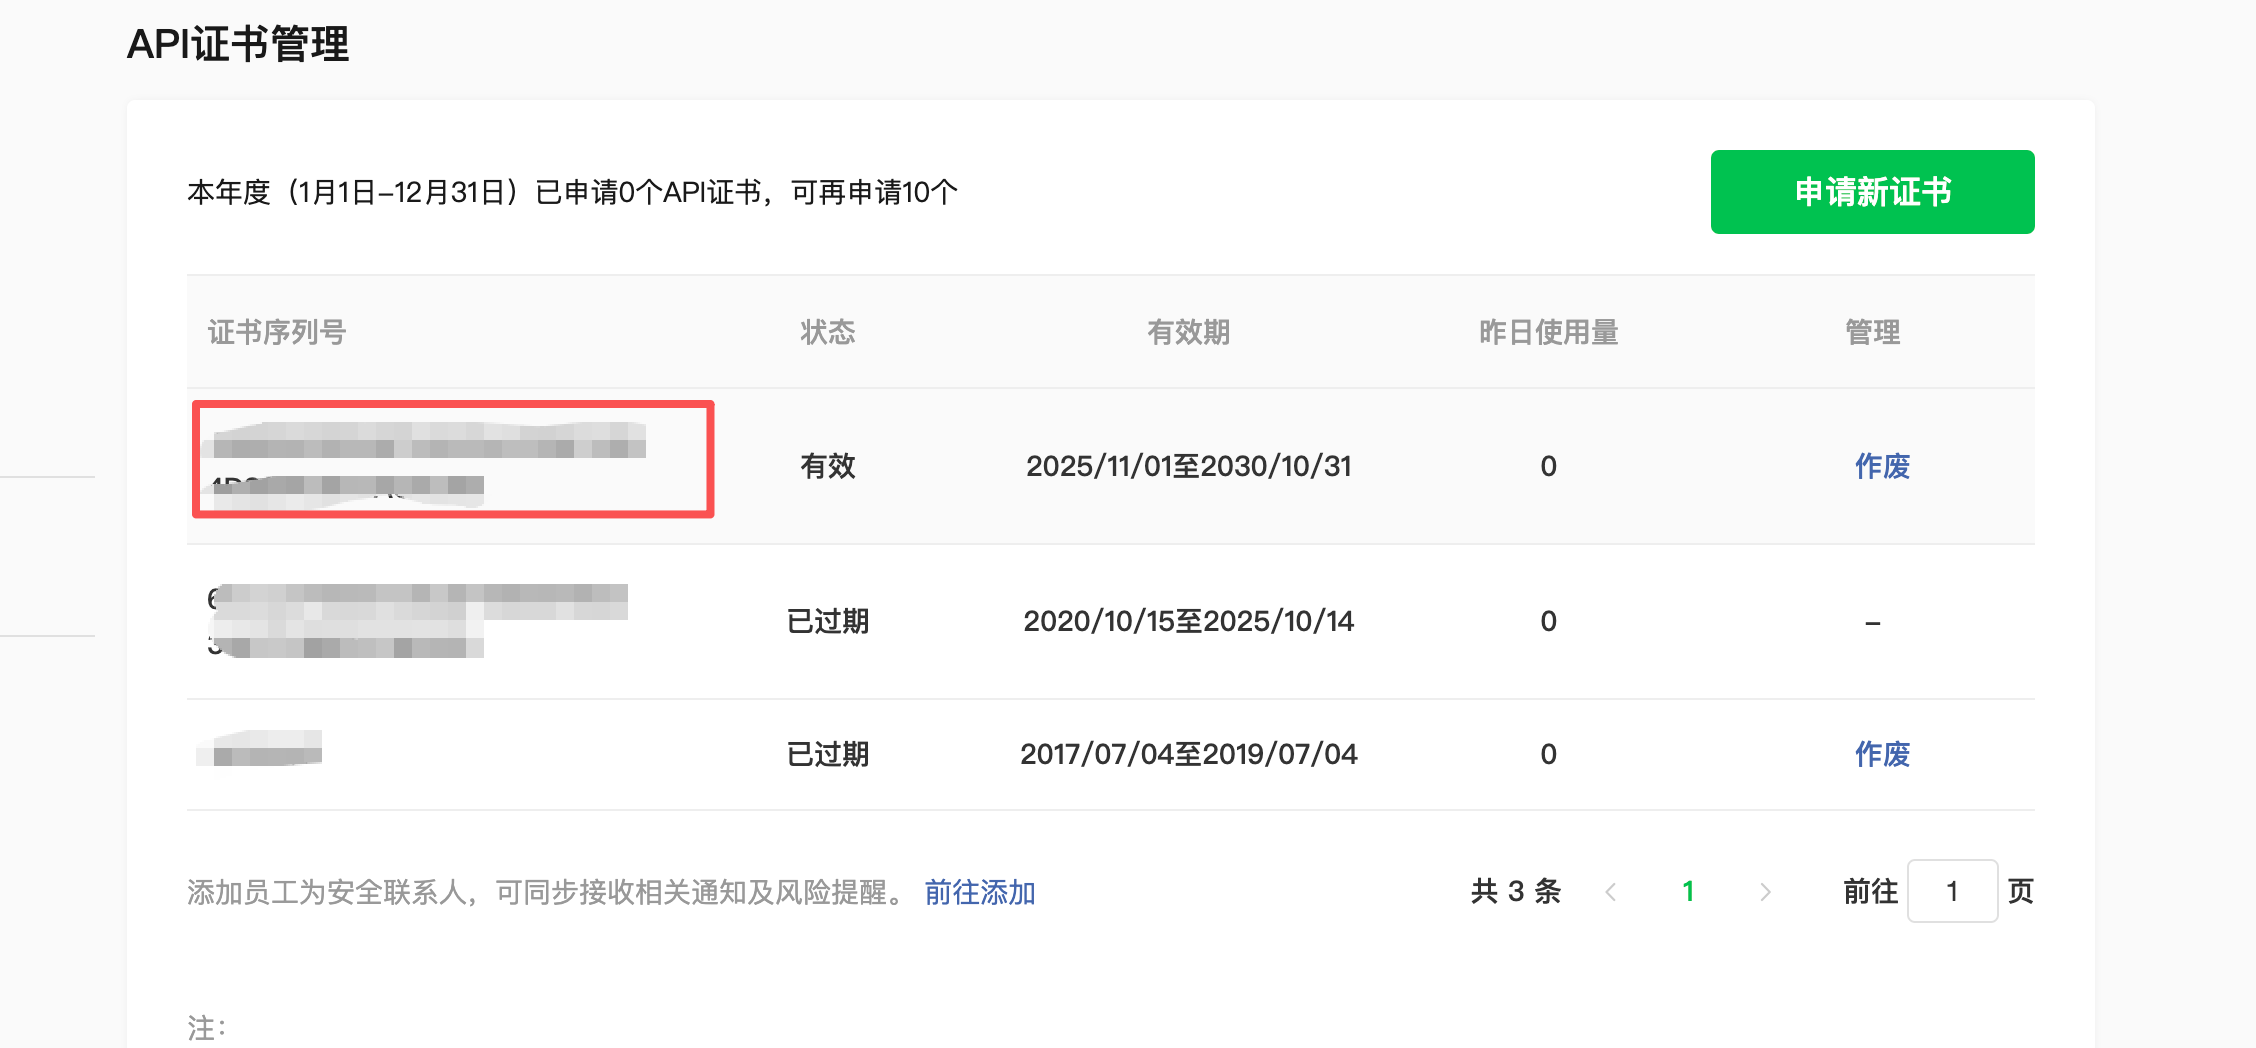Click 作废 for the valid 2030 certificate
The image size is (2256, 1048).
tap(1881, 466)
